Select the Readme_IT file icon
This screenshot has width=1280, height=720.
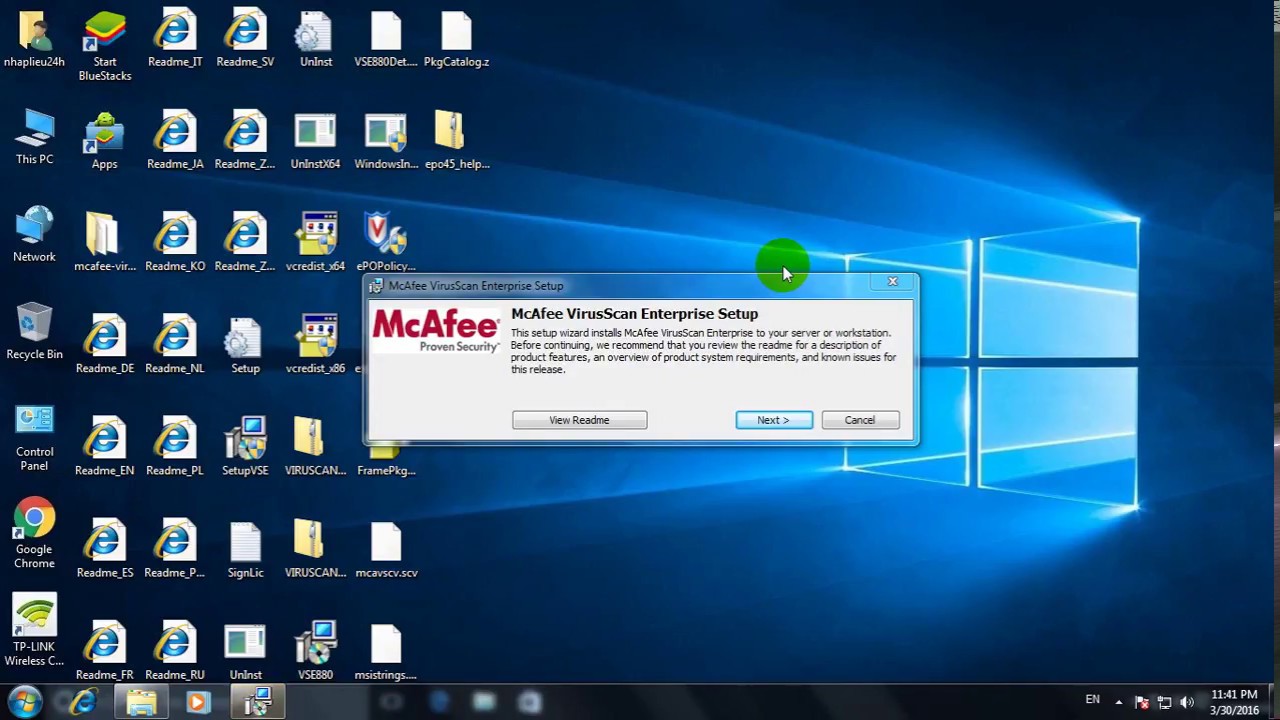175,32
